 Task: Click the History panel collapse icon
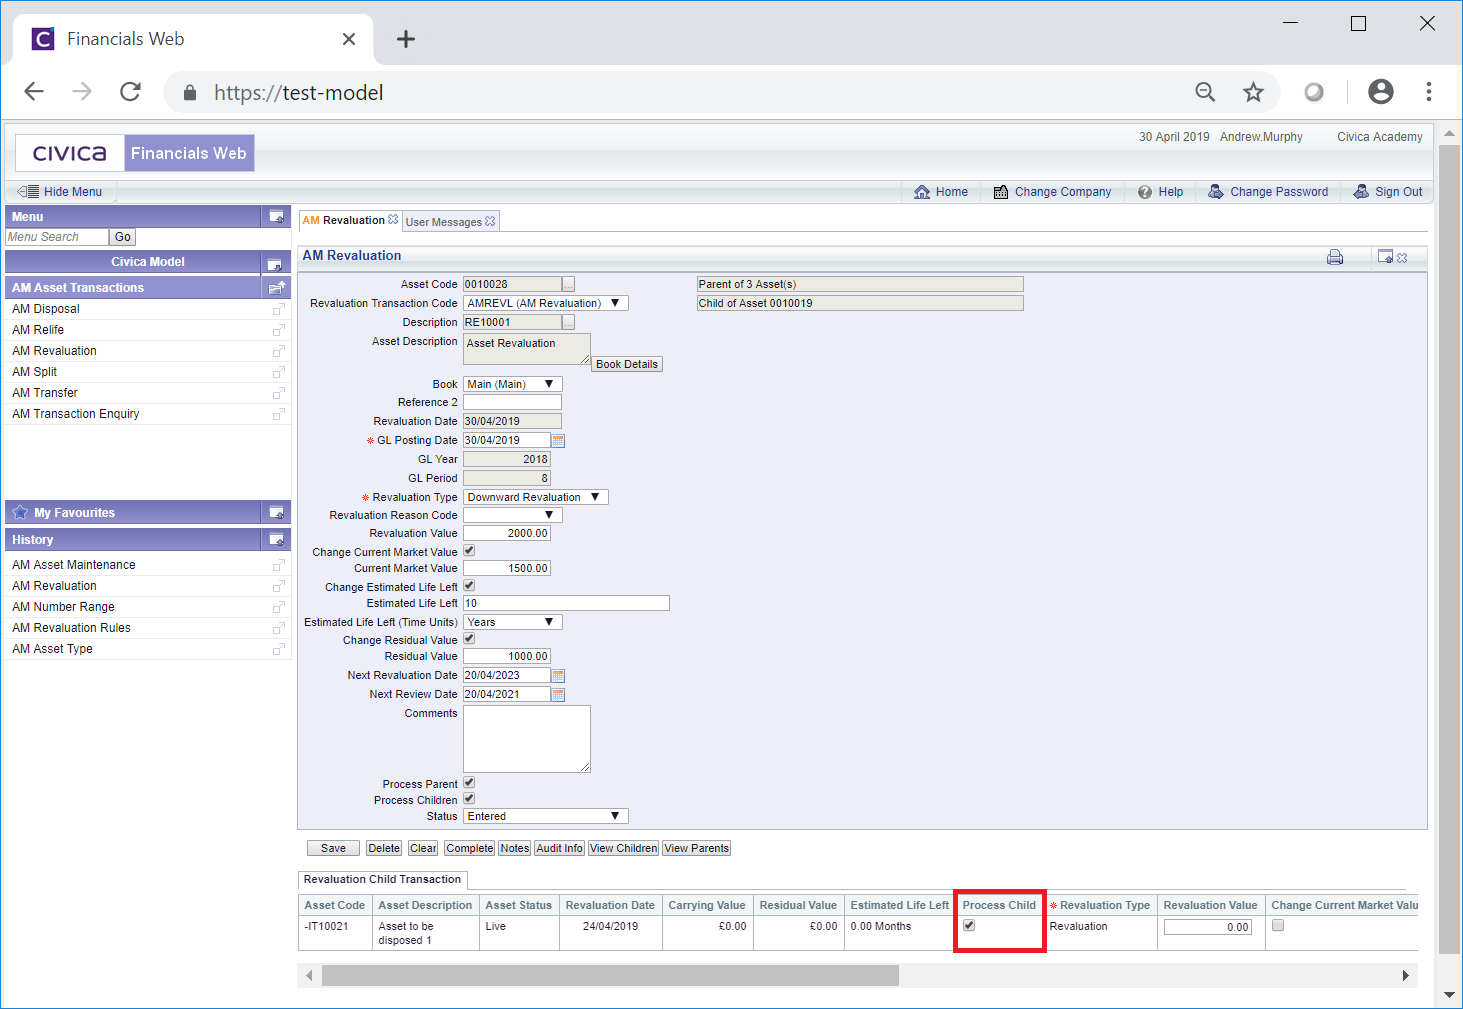(276, 540)
